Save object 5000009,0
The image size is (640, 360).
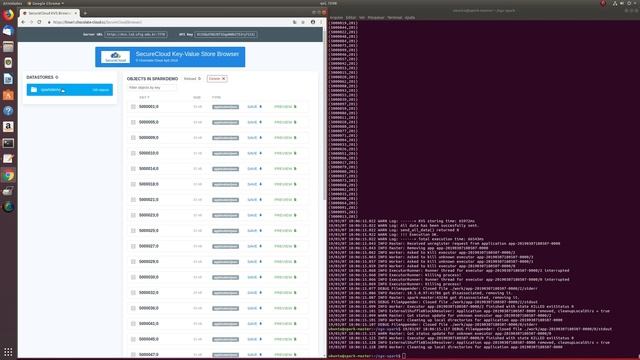pyautogui.click(x=254, y=138)
